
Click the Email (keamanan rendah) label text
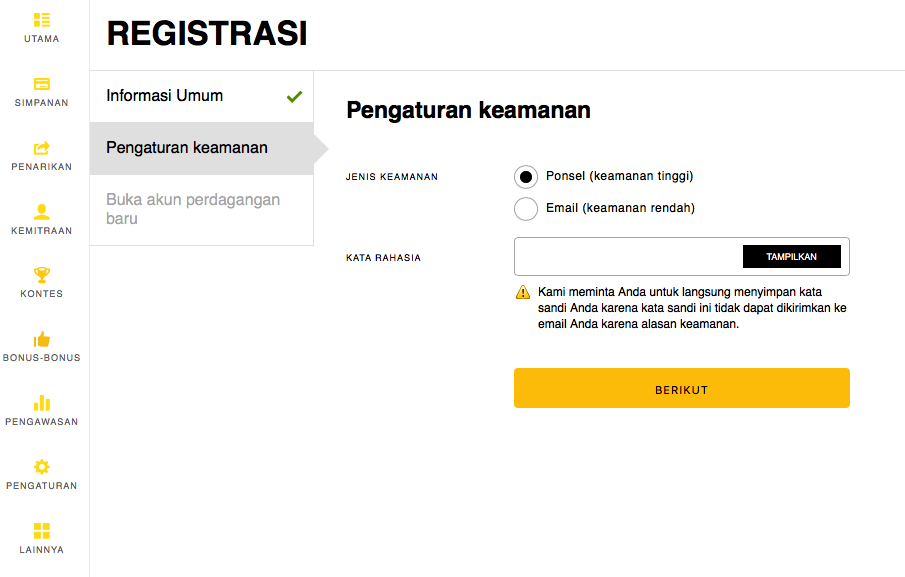tap(620, 209)
